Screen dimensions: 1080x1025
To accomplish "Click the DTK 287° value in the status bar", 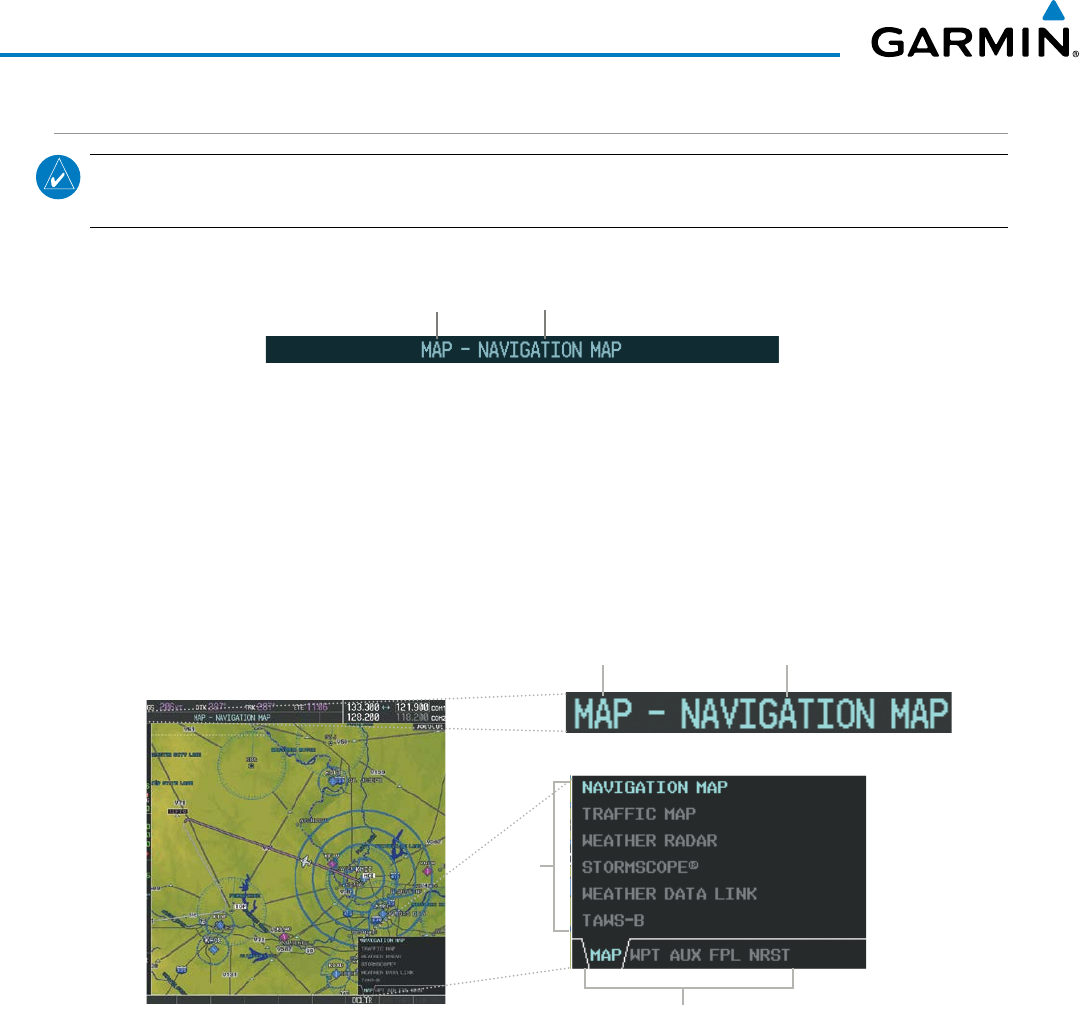I will tap(217, 707).
